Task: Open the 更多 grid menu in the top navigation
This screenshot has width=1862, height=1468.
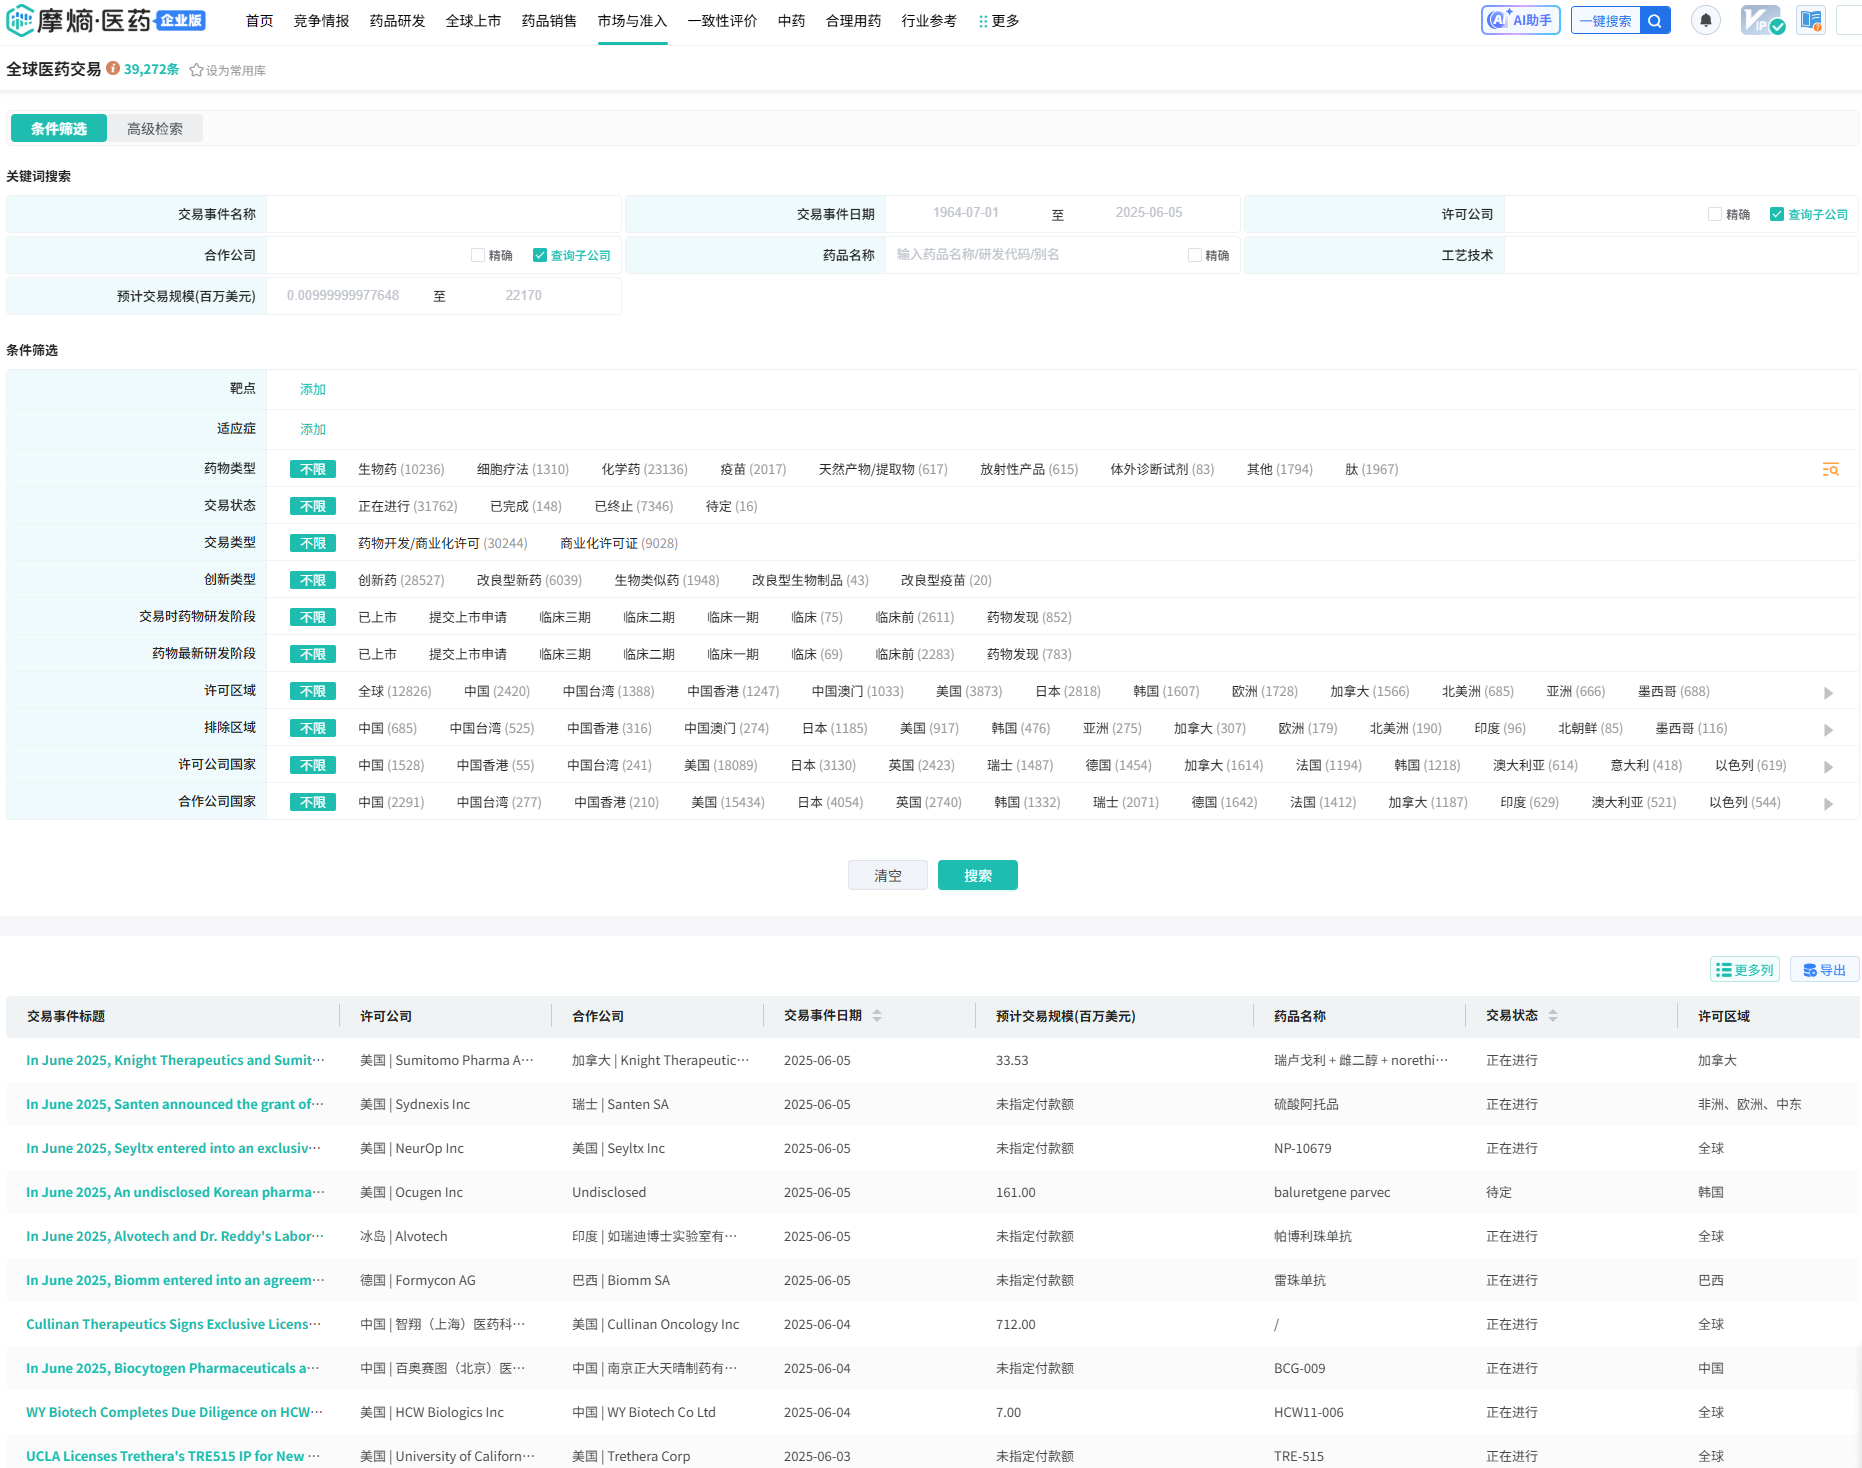Action: point(999,21)
